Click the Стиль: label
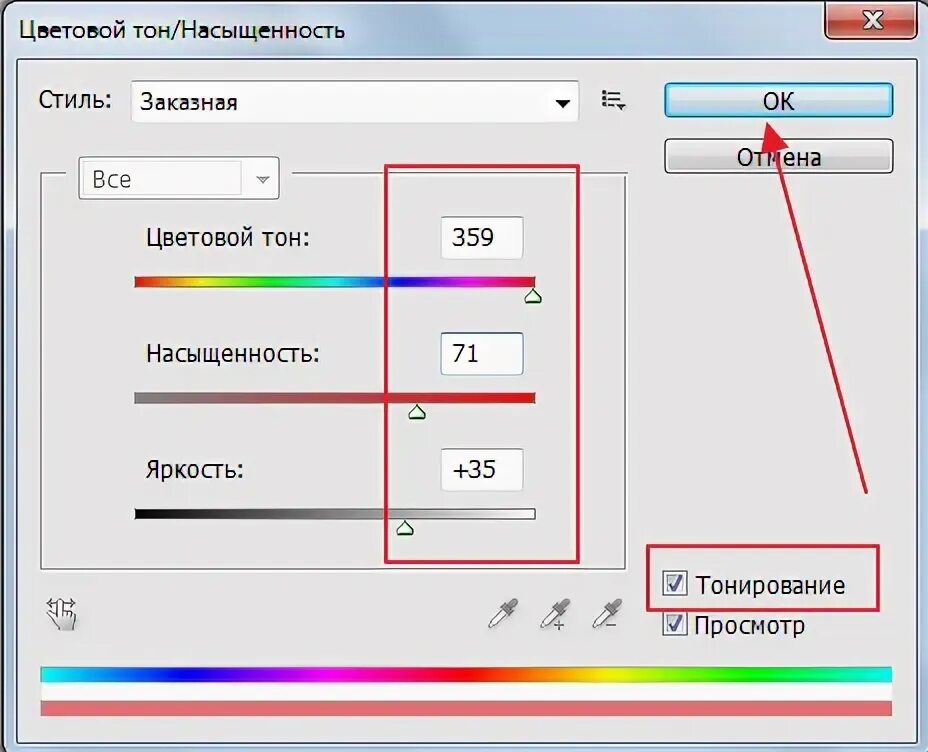928x752 pixels. [75, 100]
